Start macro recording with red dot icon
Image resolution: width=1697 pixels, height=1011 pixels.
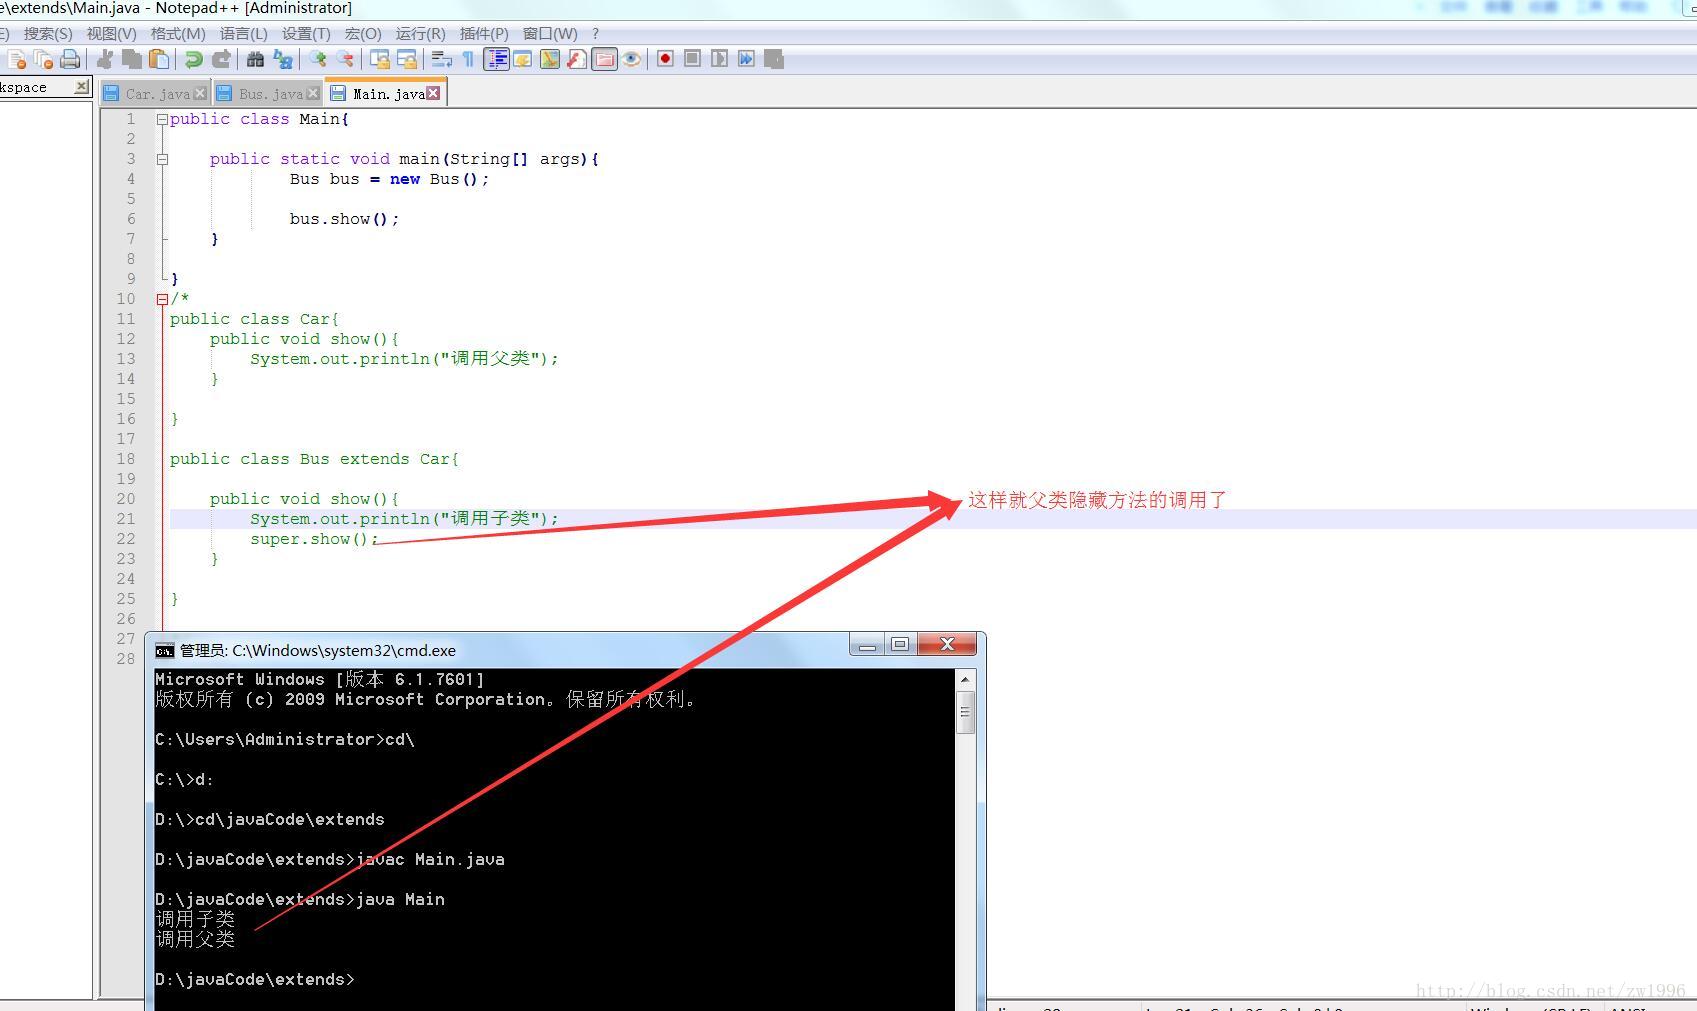665,59
